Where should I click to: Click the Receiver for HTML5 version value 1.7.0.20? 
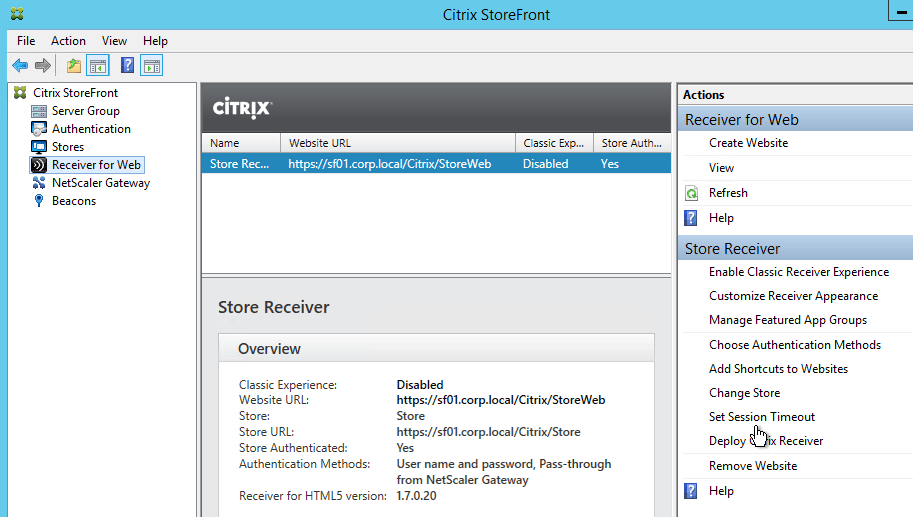pos(416,496)
